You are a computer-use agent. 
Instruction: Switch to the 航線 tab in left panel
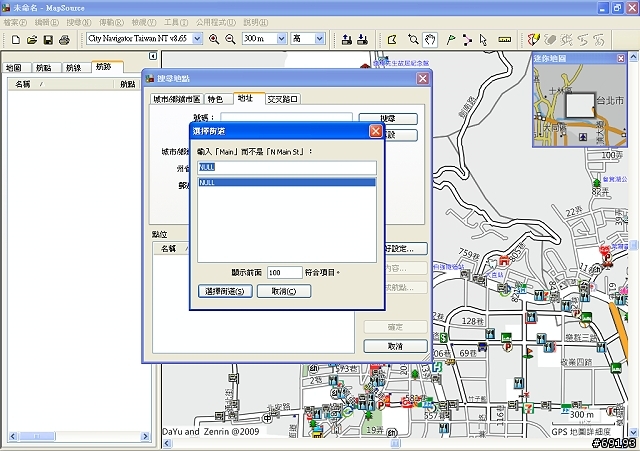74,68
